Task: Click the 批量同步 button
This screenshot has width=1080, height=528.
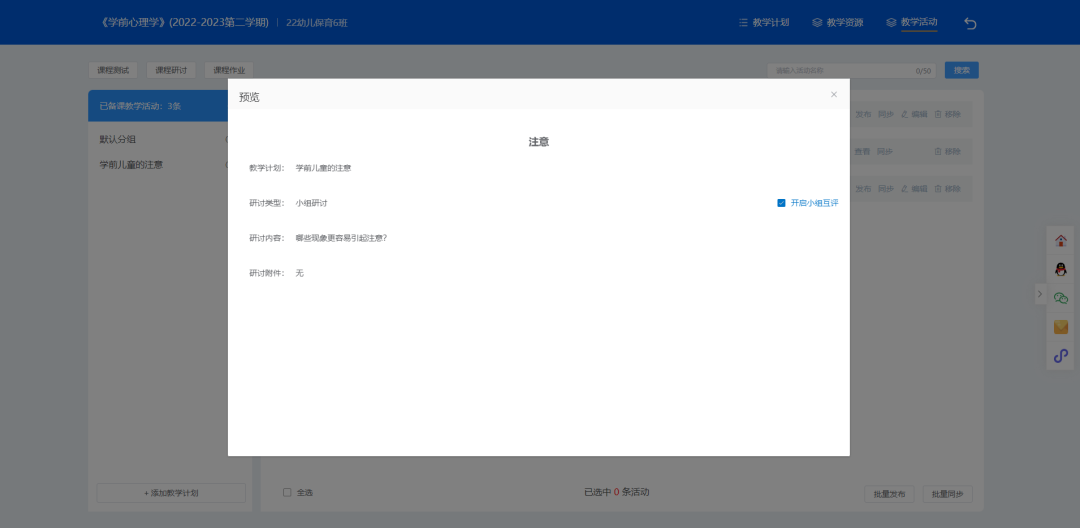Action: click(x=948, y=494)
